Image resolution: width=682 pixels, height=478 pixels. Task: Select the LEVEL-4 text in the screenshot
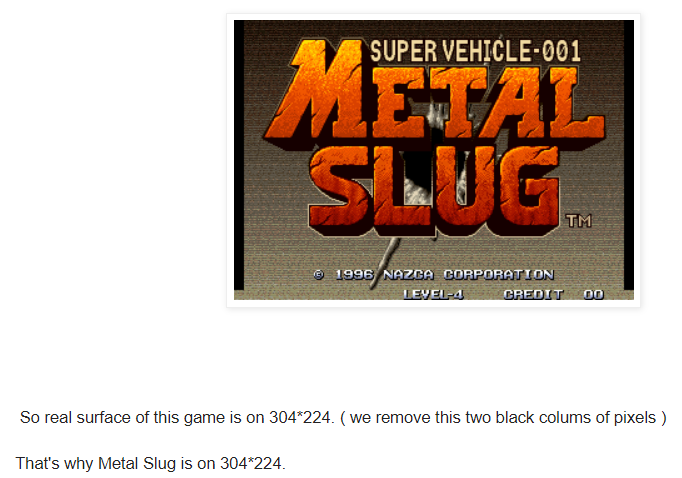[433, 295]
